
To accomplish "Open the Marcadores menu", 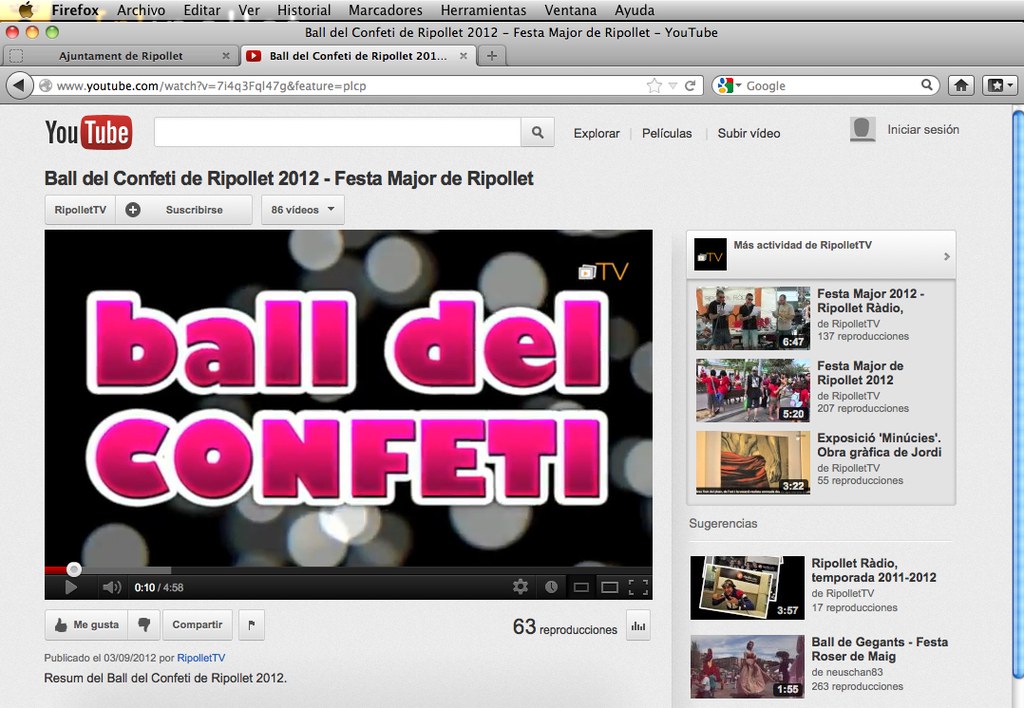I will pos(385,10).
